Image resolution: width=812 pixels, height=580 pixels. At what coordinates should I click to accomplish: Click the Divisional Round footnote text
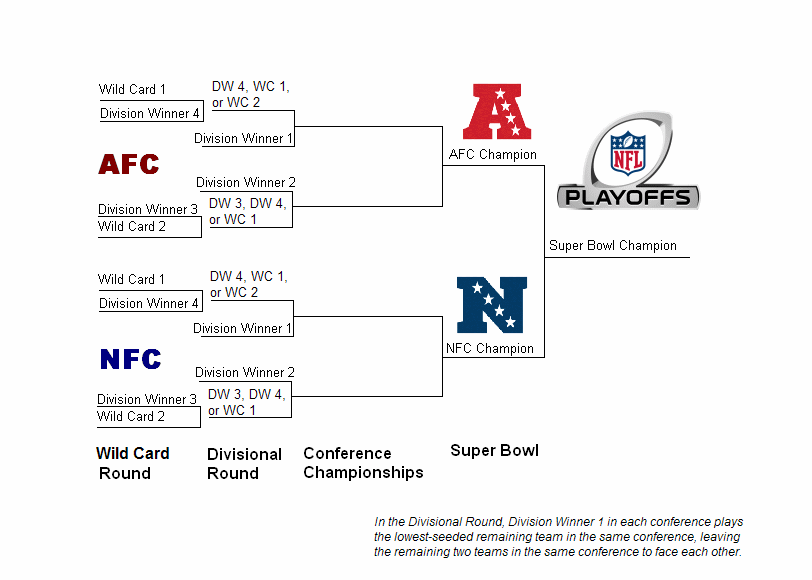pos(558,537)
